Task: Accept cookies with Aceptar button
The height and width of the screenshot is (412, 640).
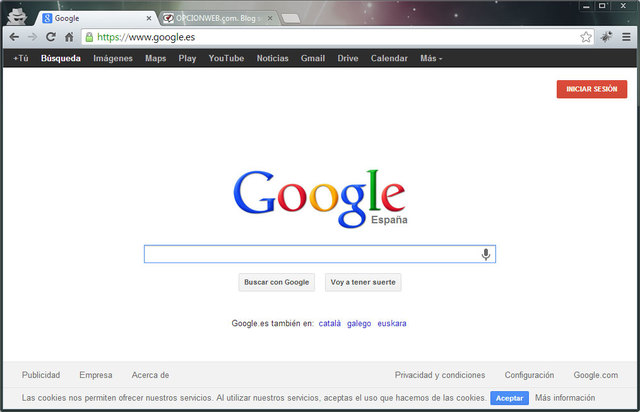Action: click(509, 398)
